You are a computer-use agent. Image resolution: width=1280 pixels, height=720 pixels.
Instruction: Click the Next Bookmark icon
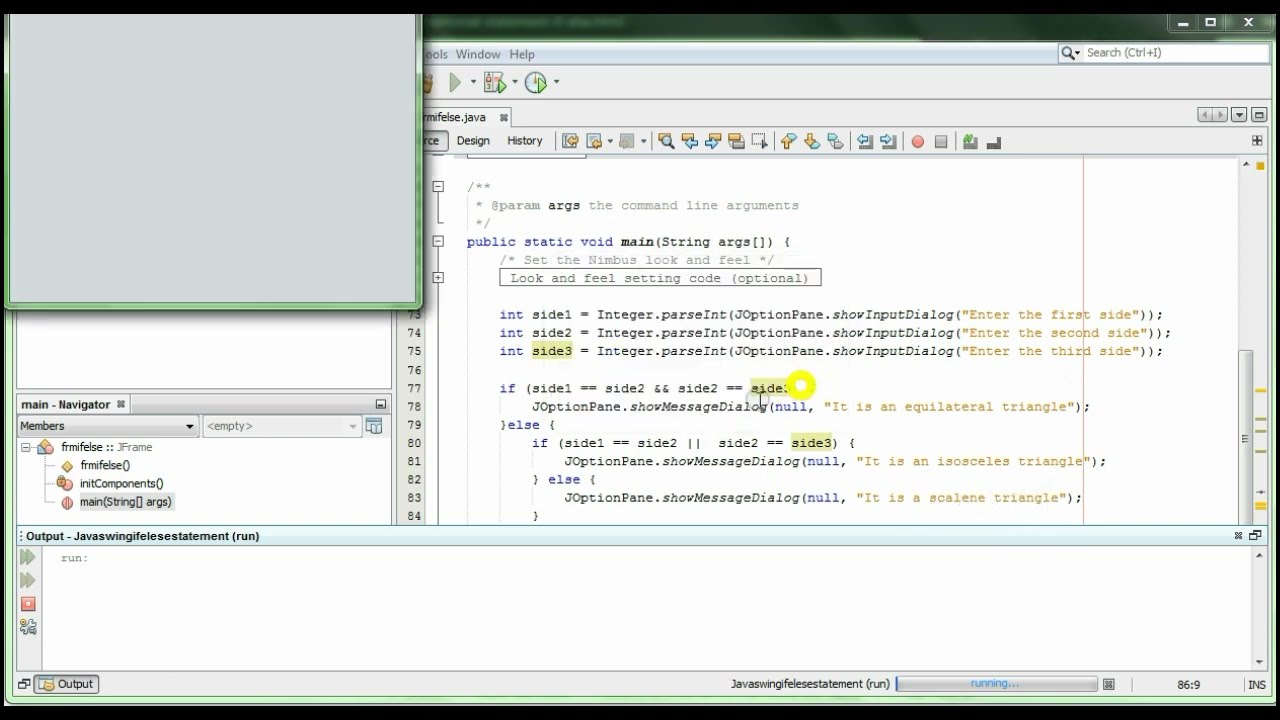point(812,142)
